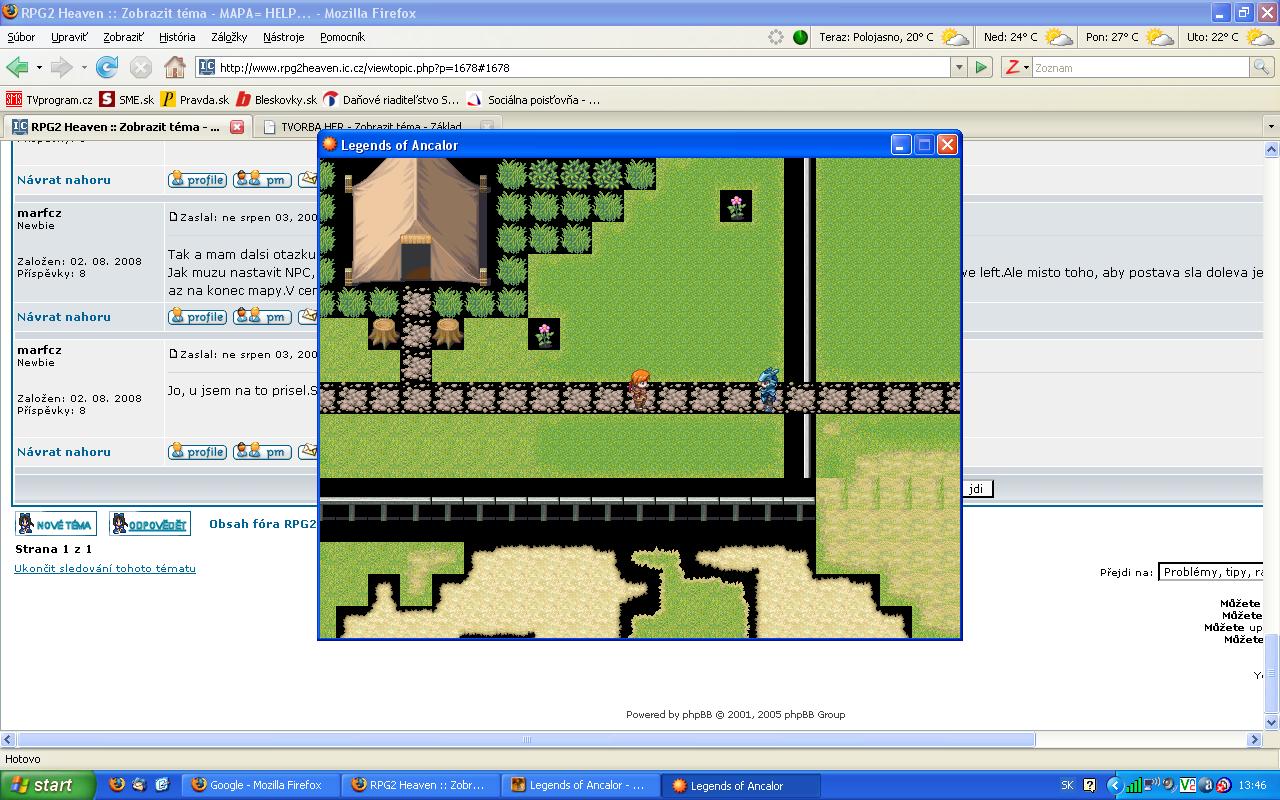Click the clock showing 13:46
The width and height of the screenshot is (1280, 800).
1252,785
